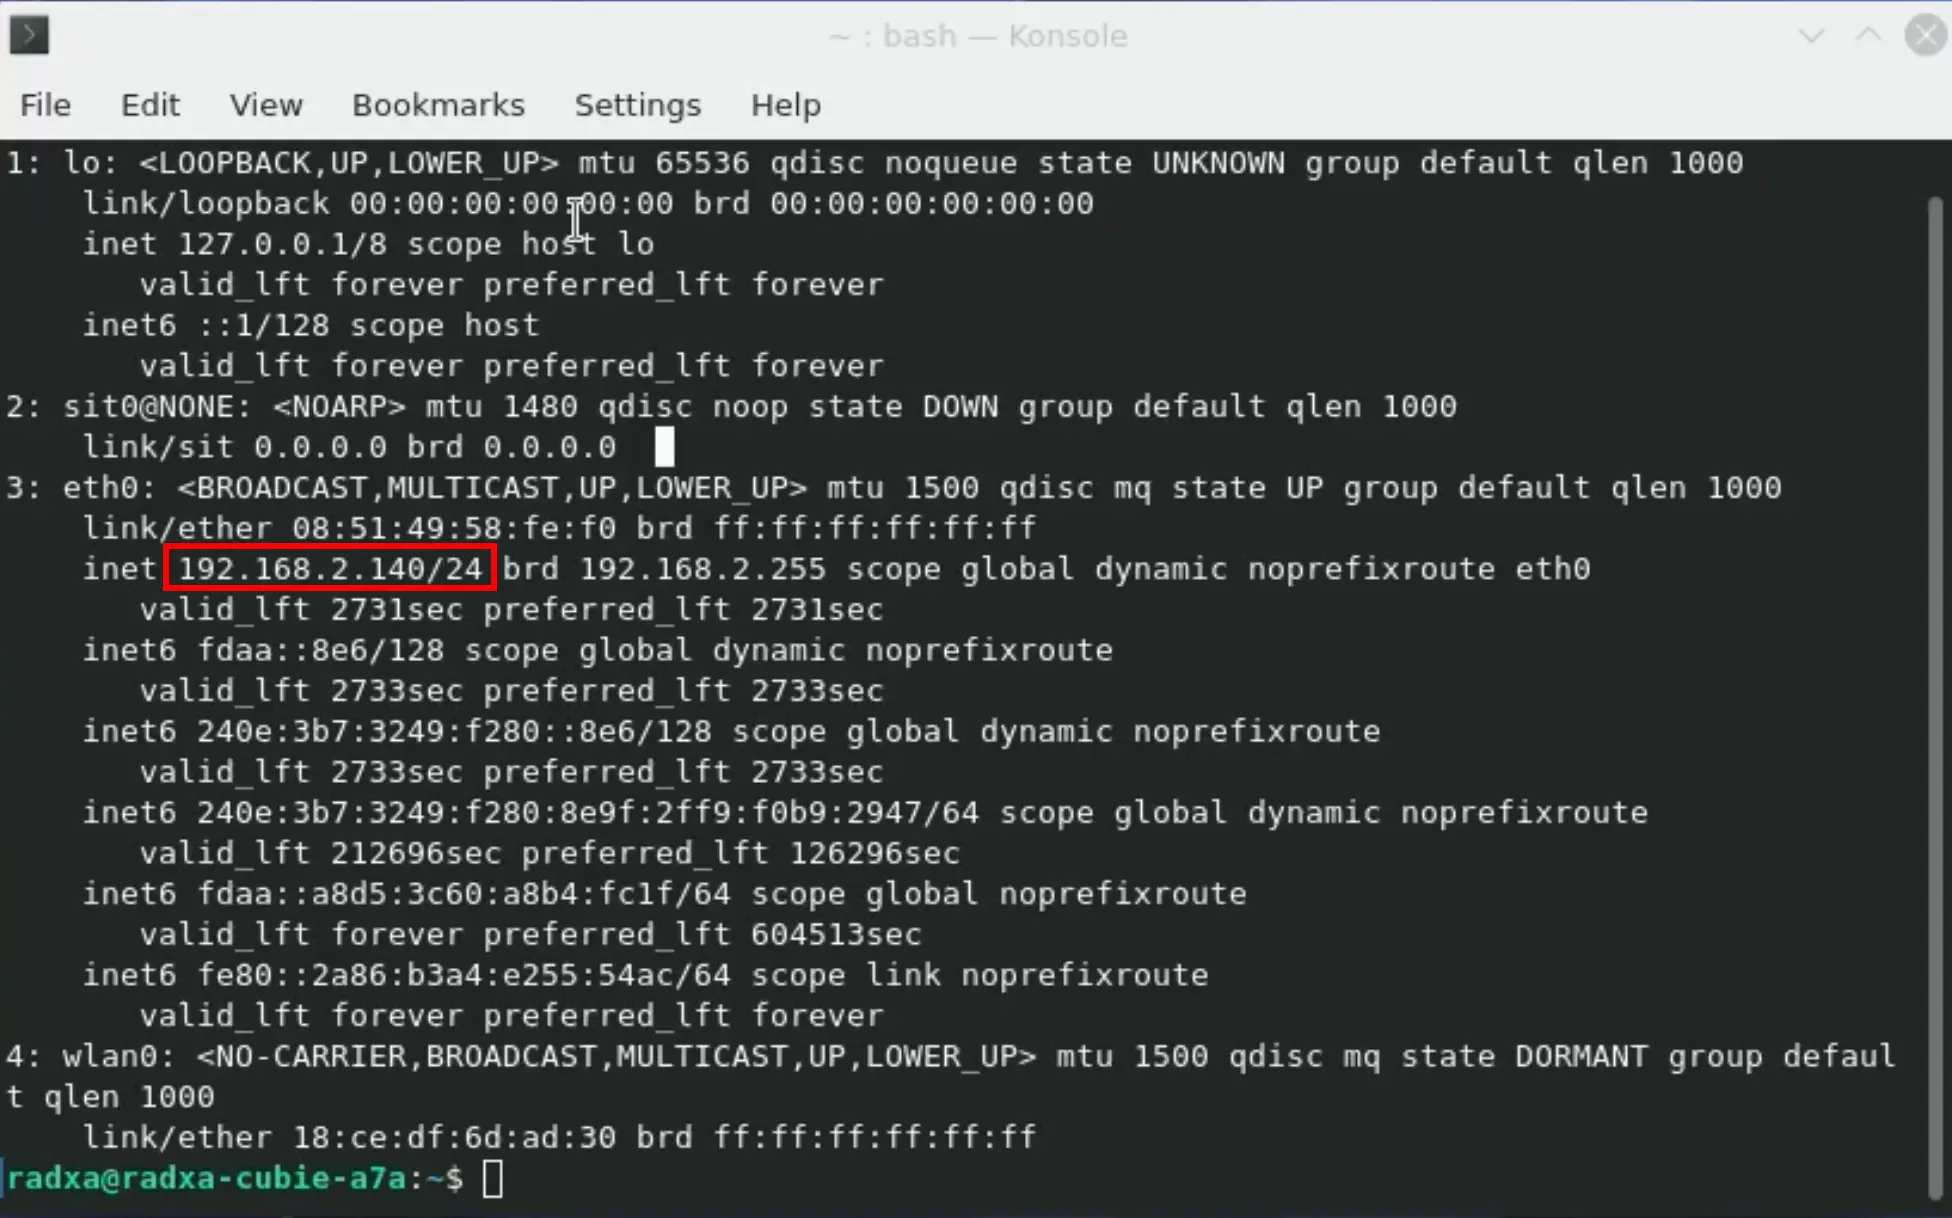The height and width of the screenshot is (1218, 1952).
Task: Open the Help menu
Action: [x=786, y=105]
